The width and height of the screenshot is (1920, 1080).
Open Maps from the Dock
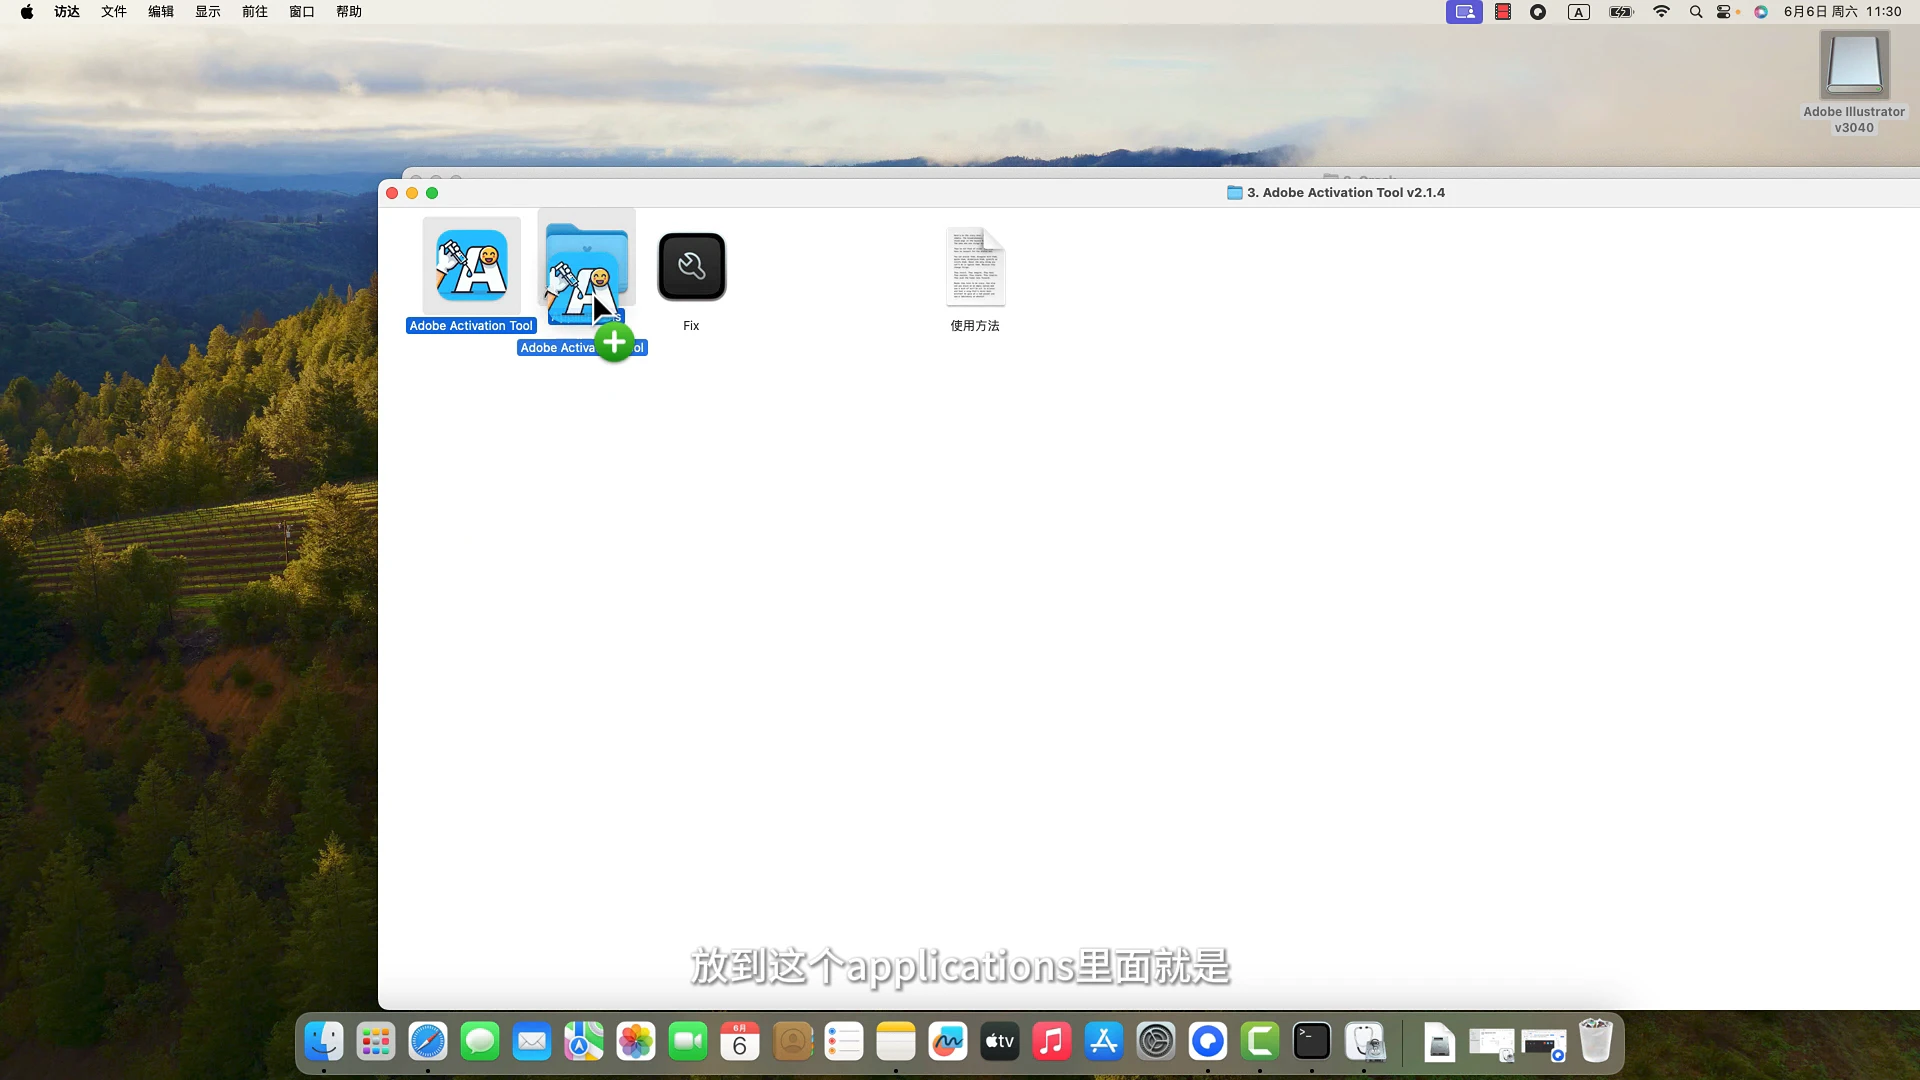click(x=584, y=1042)
